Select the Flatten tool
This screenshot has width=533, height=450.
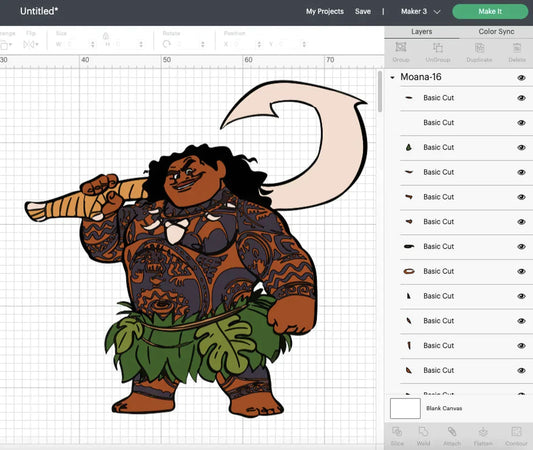483,432
